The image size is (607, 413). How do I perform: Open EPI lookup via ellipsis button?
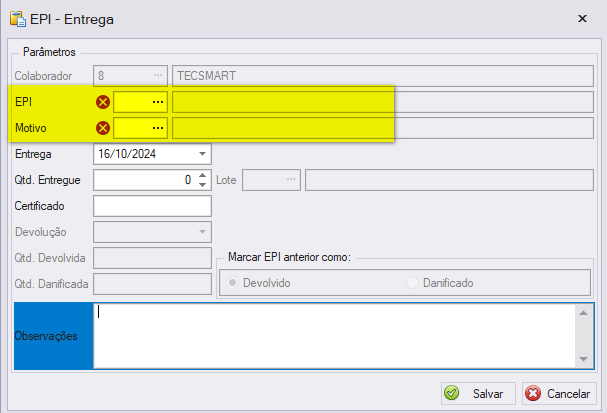pos(158,102)
